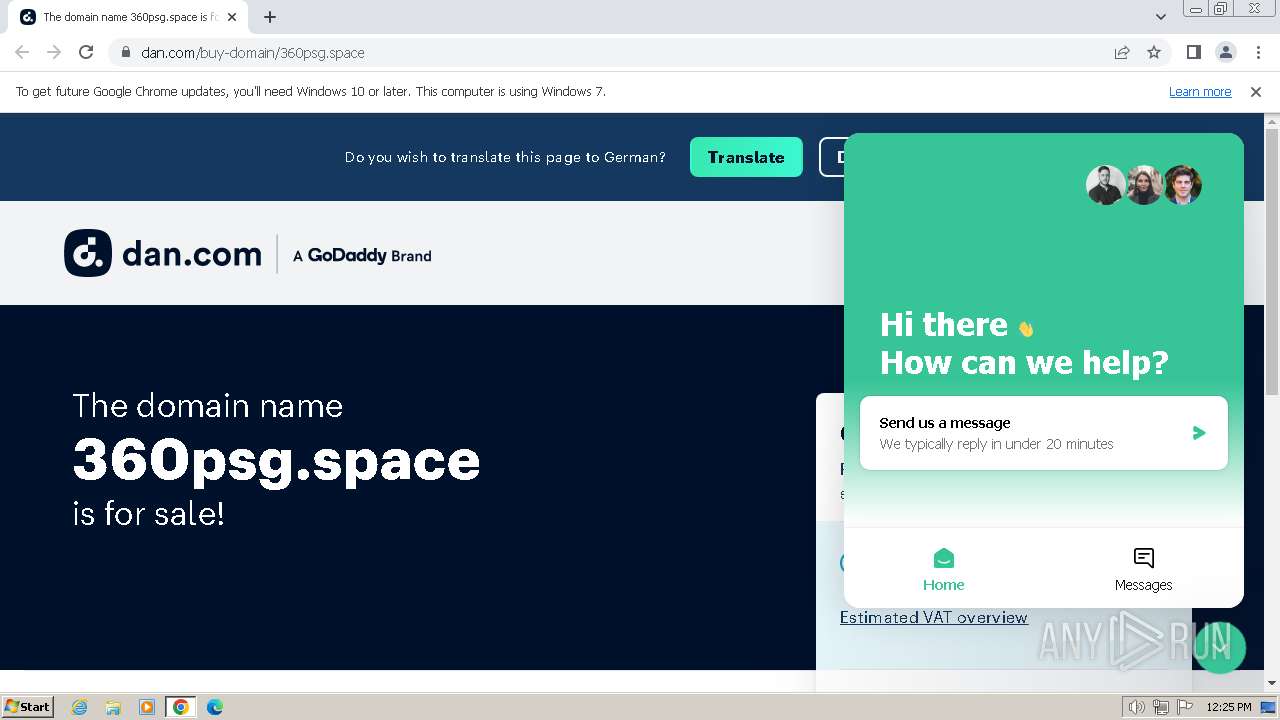1280x720 pixels.
Task: Reload the page with refresh icon
Action: click(86, 52)
